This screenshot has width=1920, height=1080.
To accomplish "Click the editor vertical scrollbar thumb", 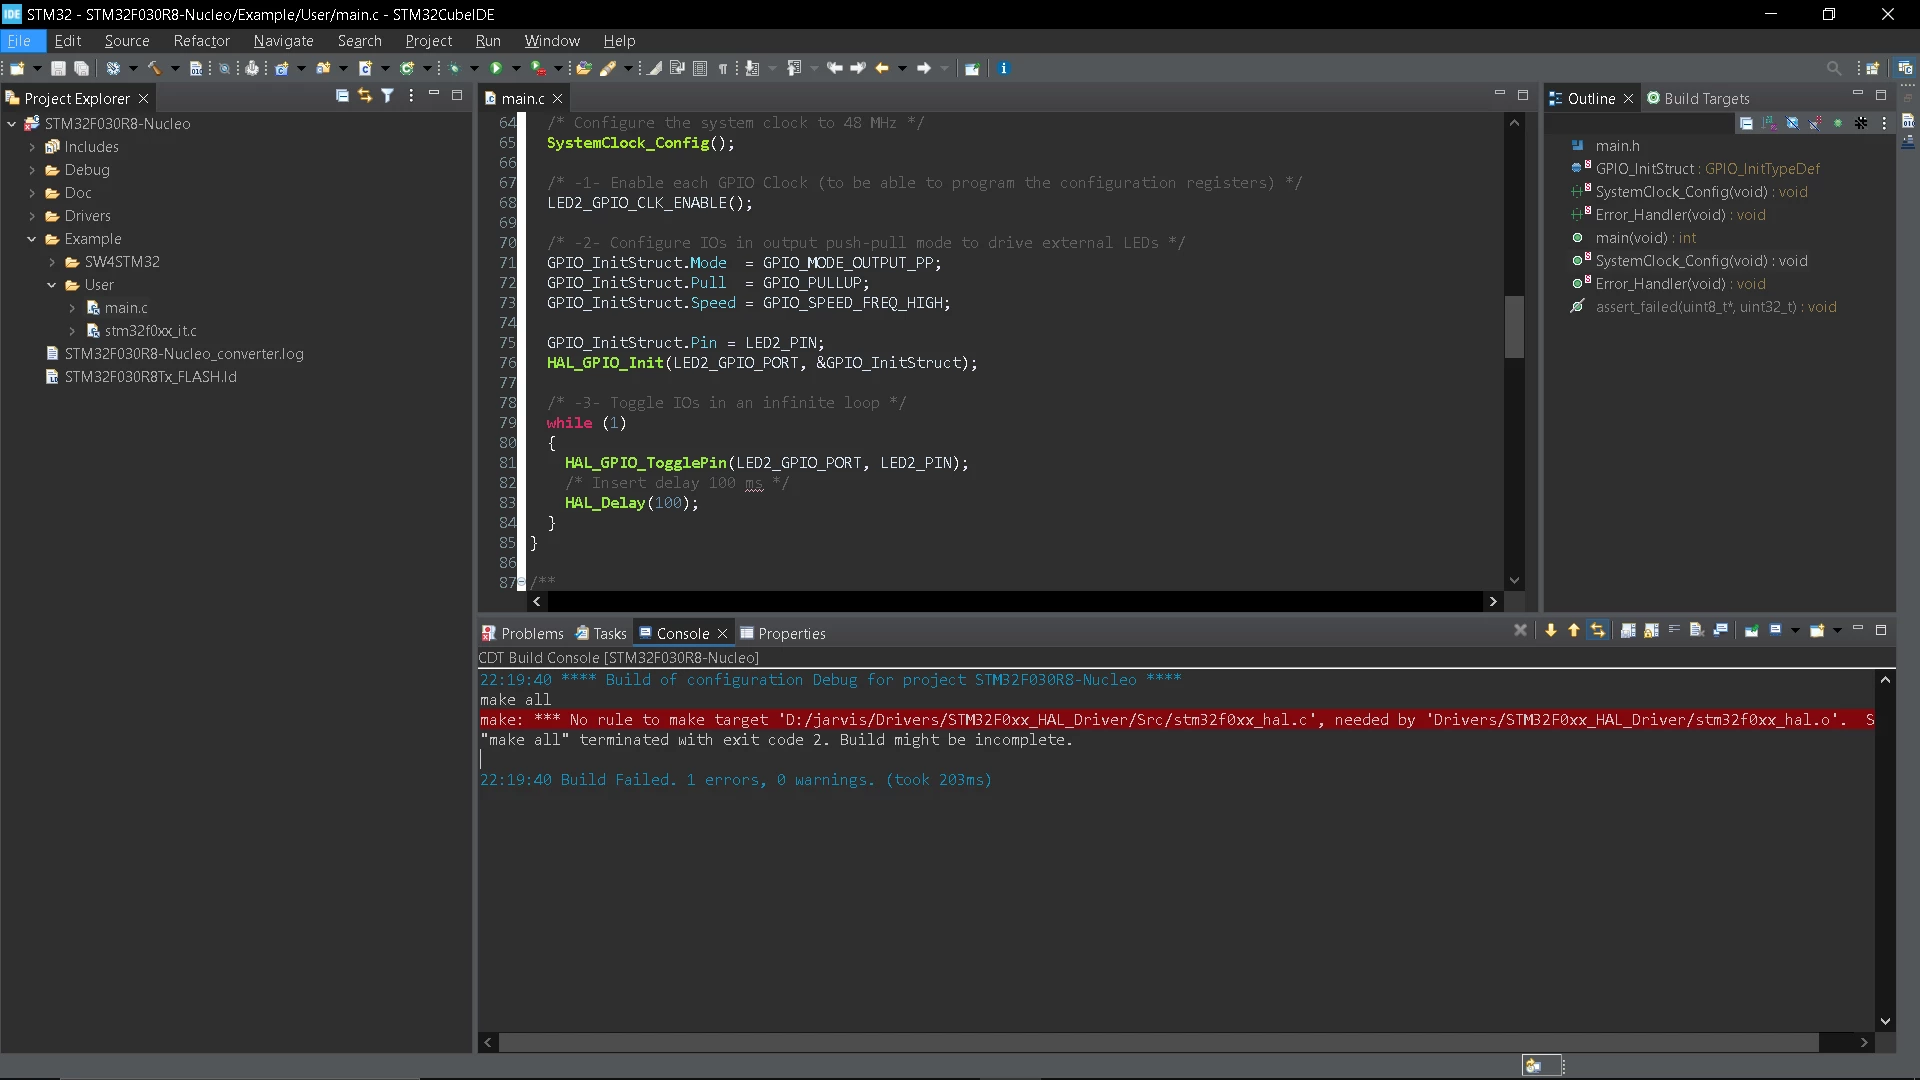I will pos(1514,327).
